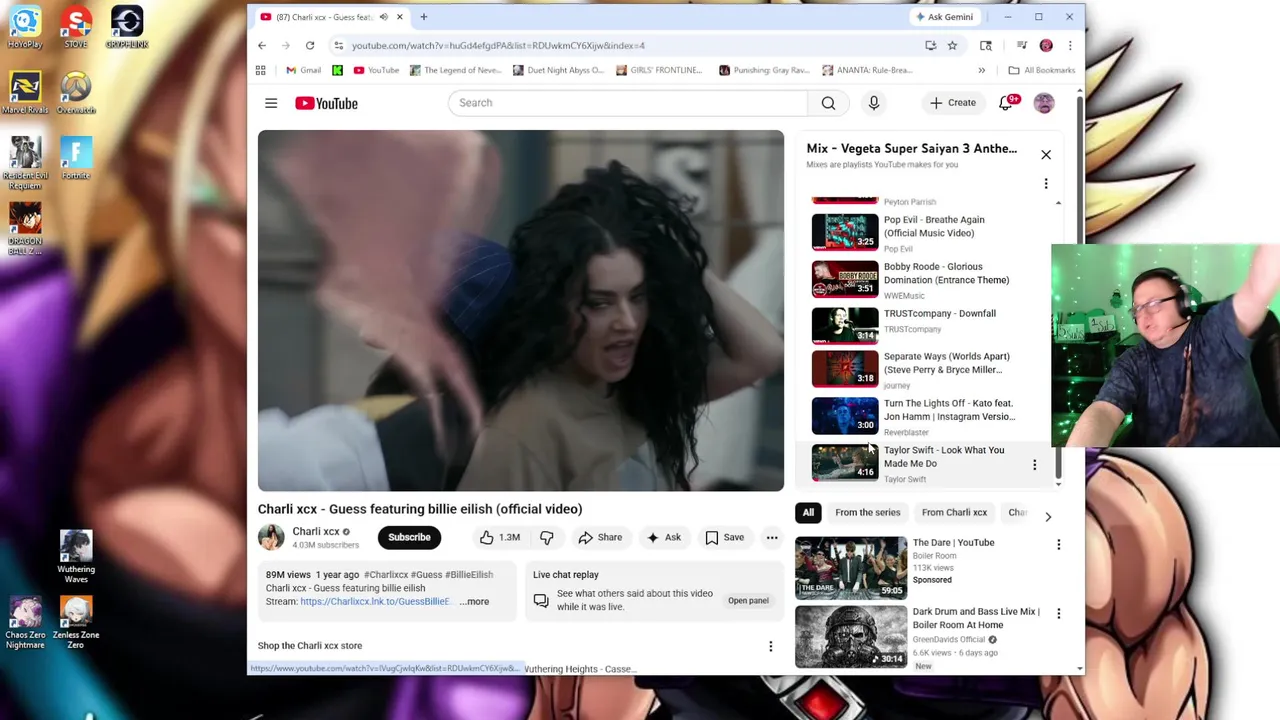Open options for The Dare video
The image size is (1280, 720).
tap(1058, 545)
